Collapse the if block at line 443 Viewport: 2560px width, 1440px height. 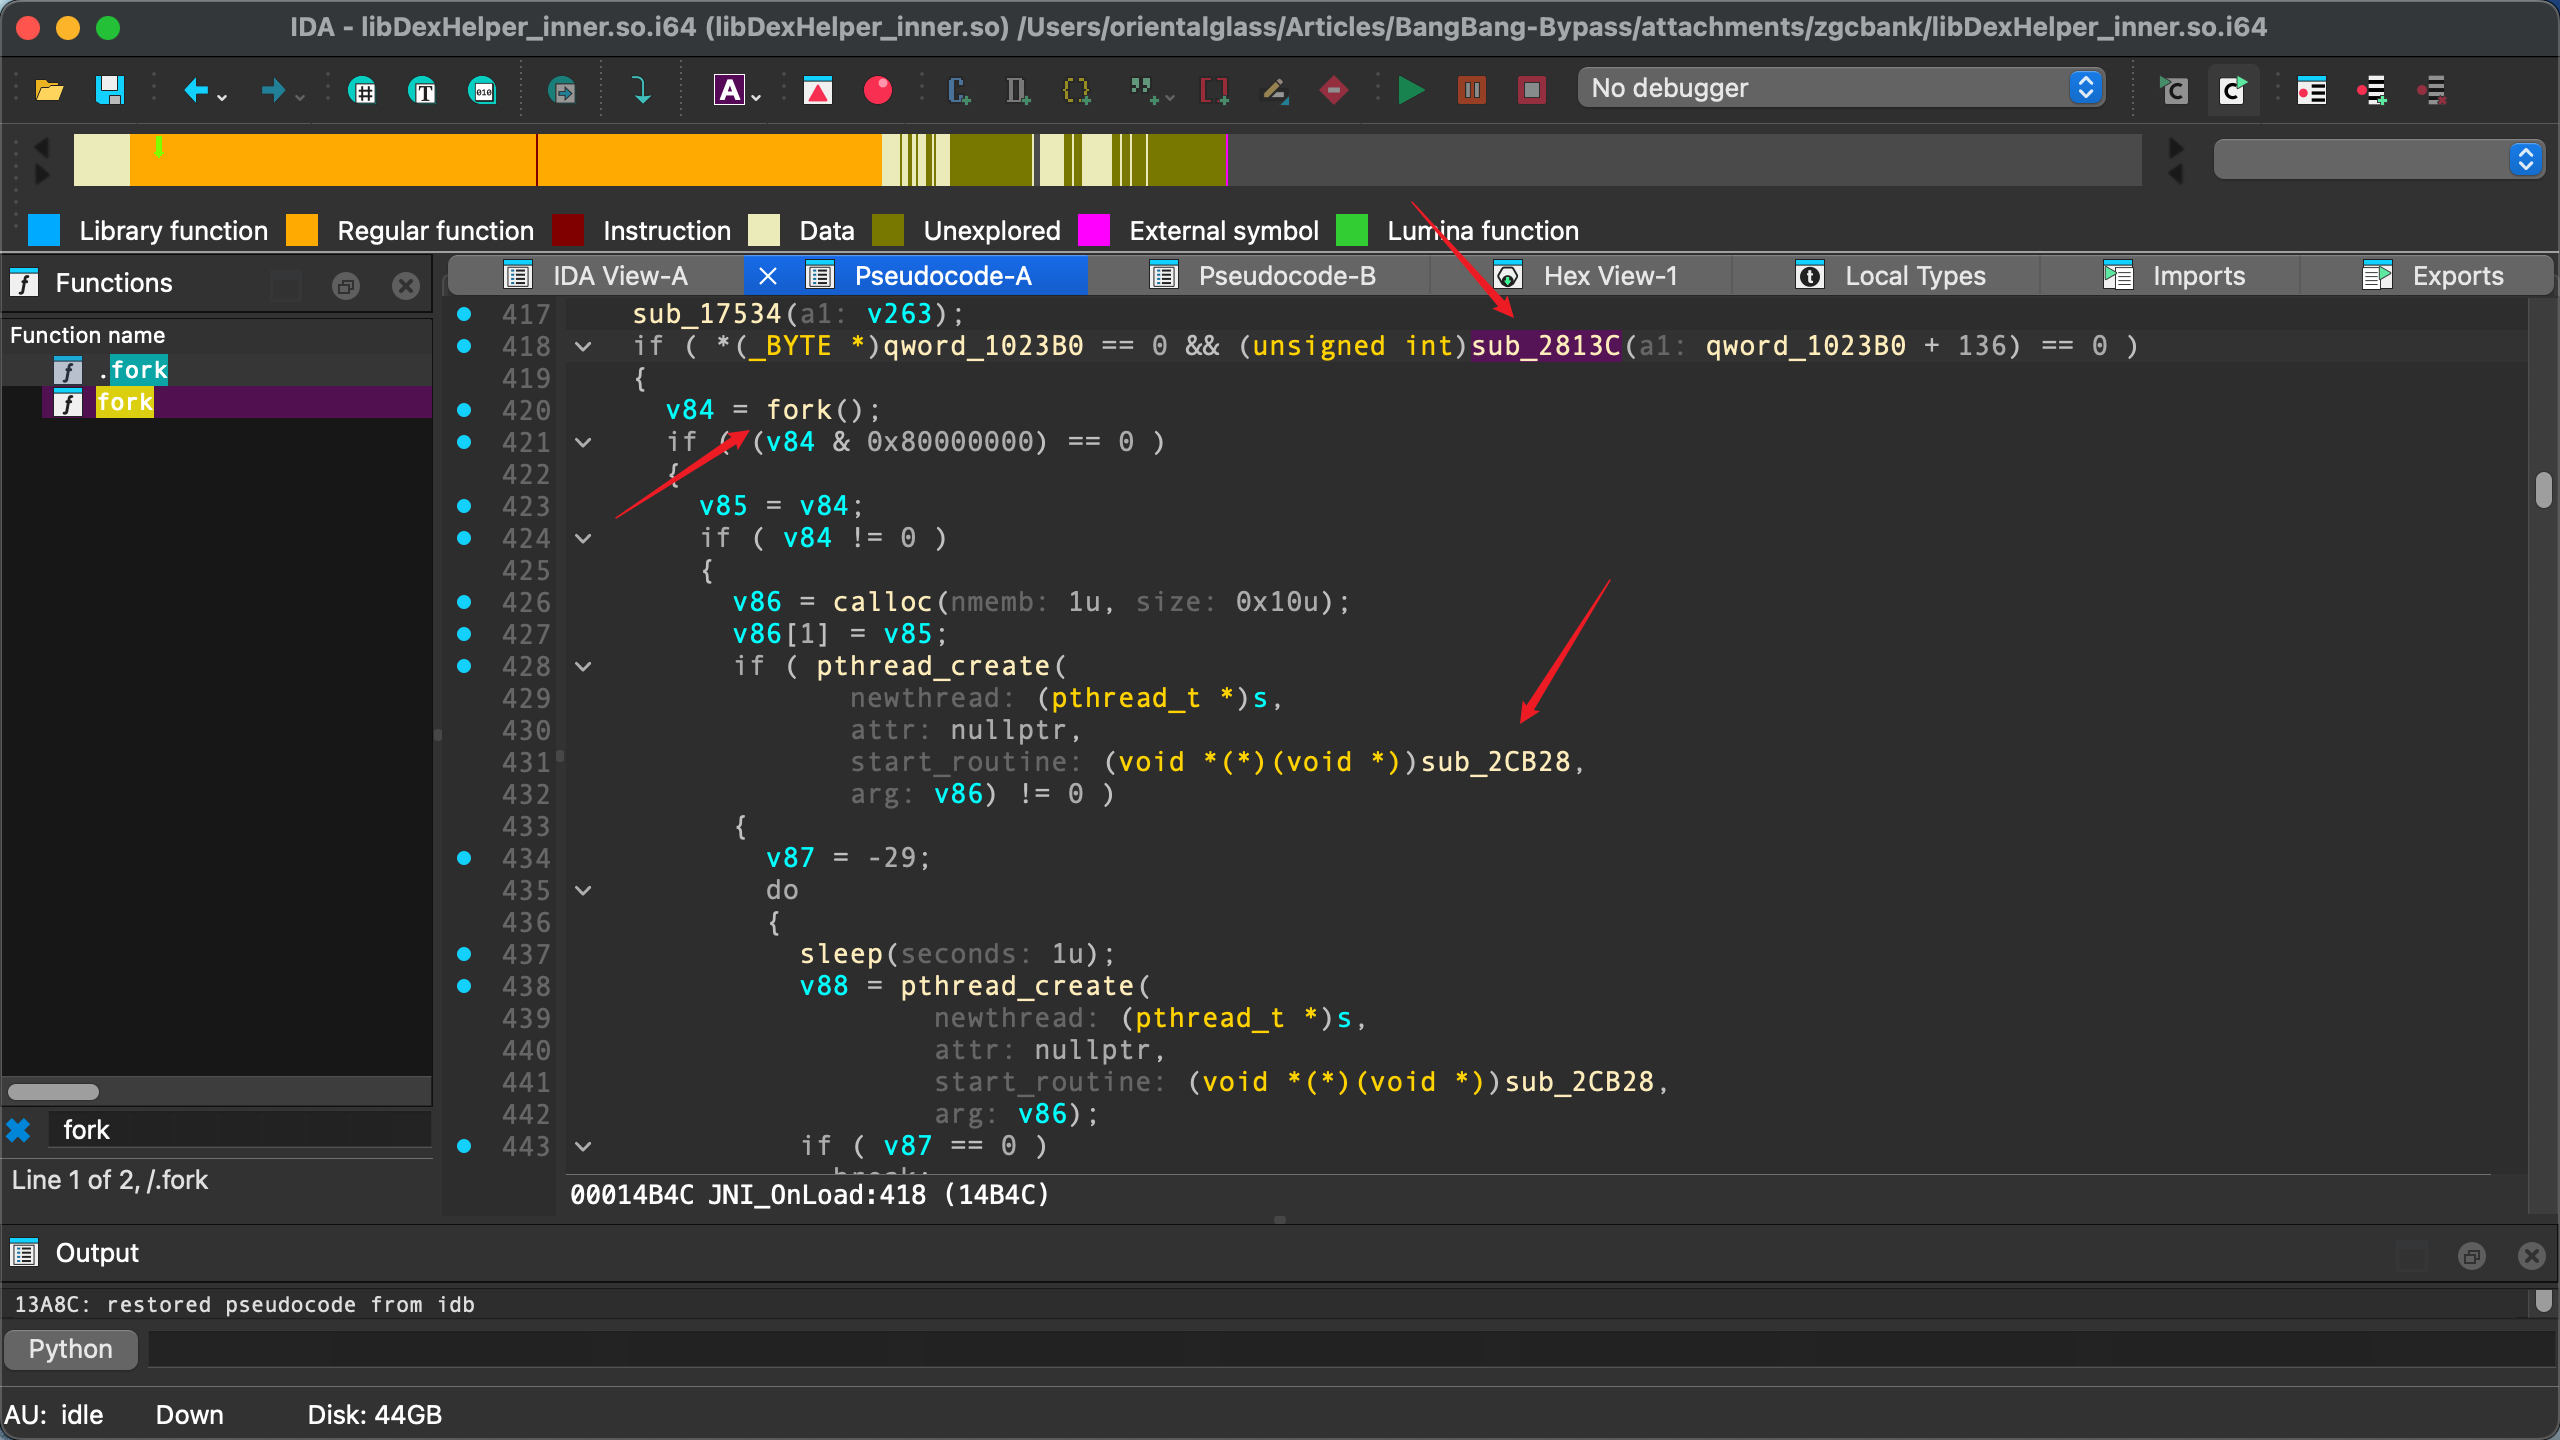click(583, 1147)
